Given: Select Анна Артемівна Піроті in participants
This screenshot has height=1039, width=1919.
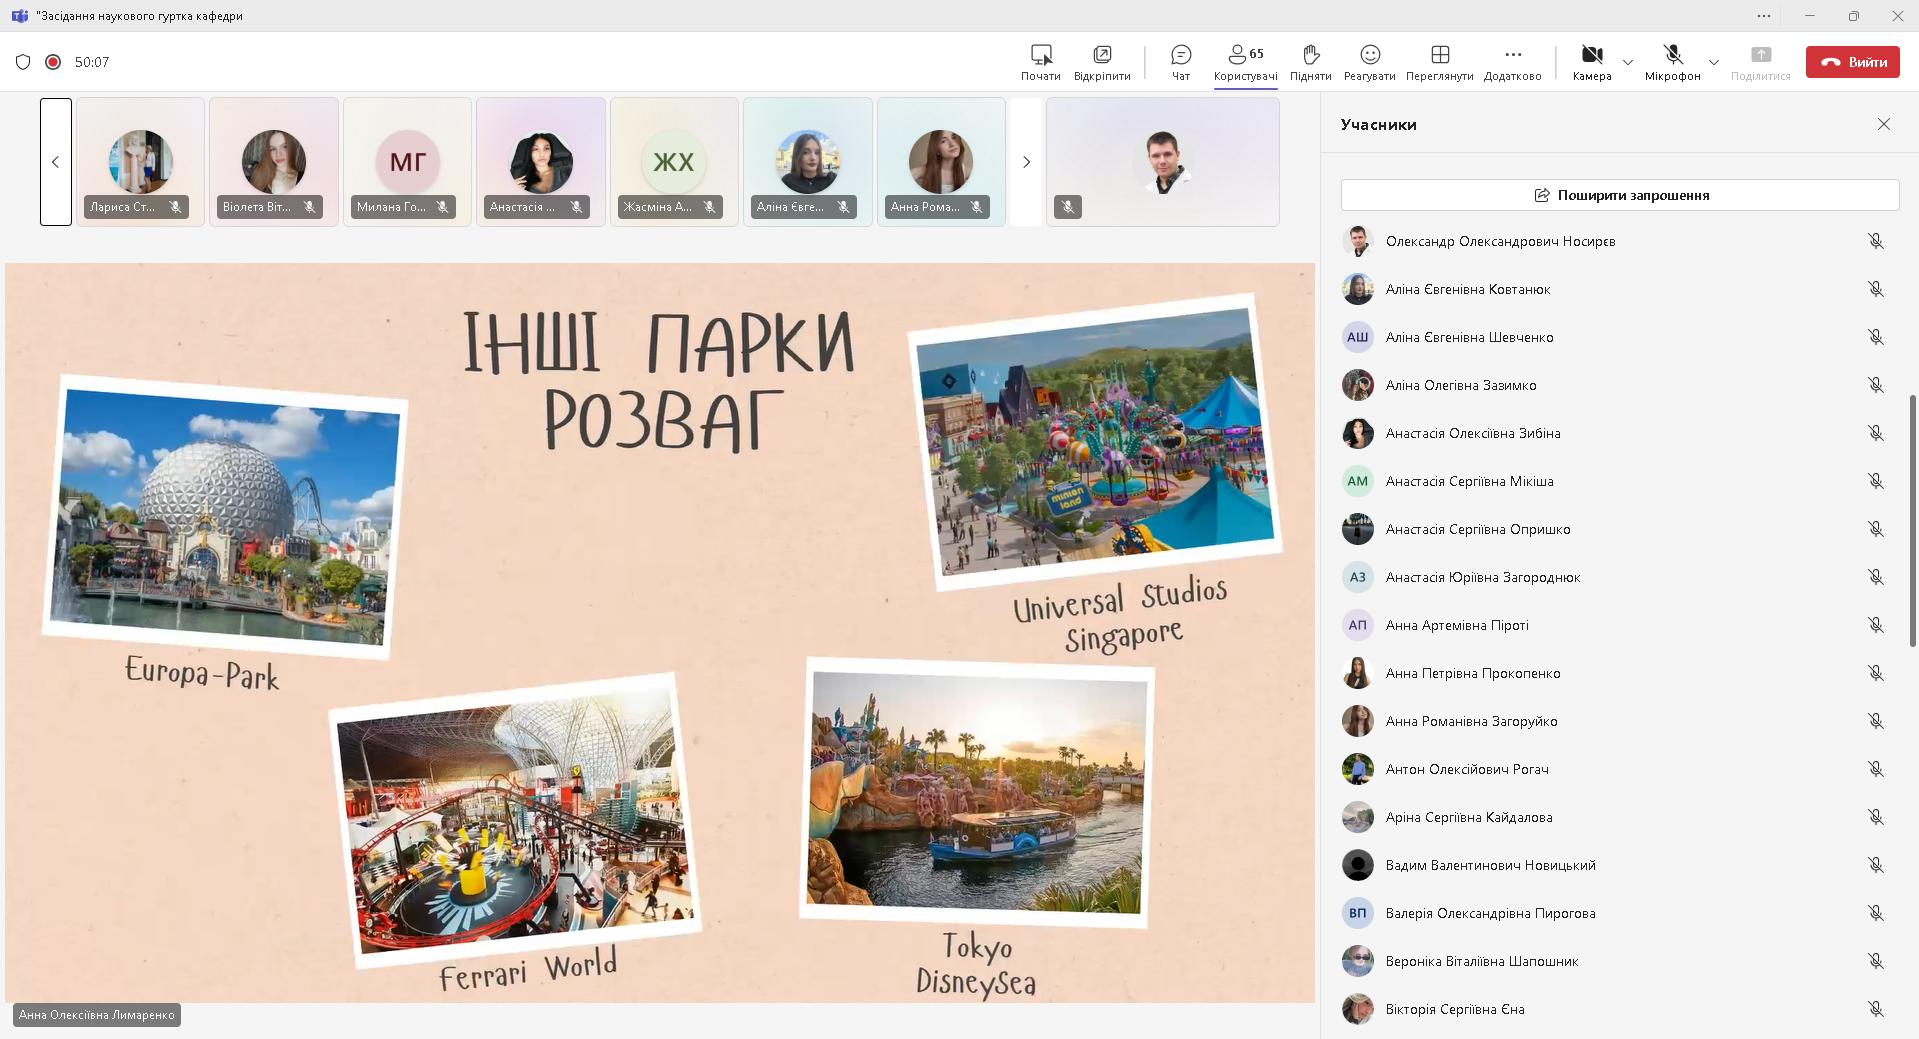Looking at the screenshot, I should click(x=1620, y=625).
